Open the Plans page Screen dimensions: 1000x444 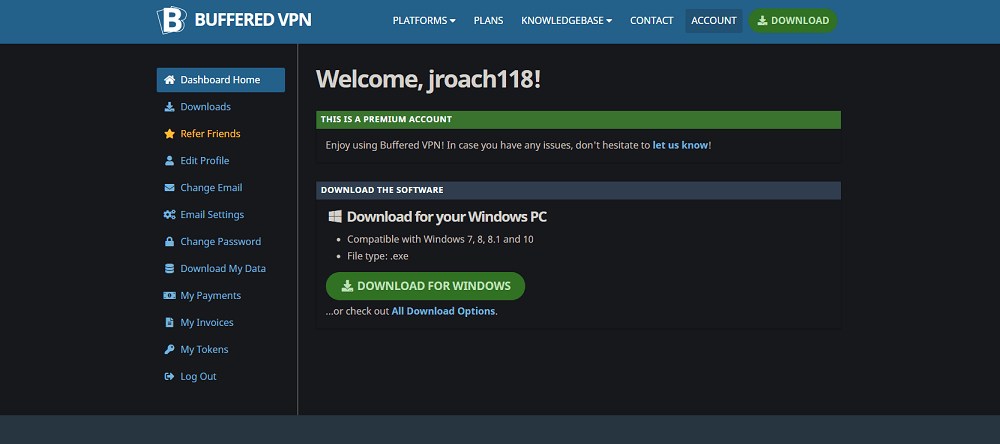[489, 20]
